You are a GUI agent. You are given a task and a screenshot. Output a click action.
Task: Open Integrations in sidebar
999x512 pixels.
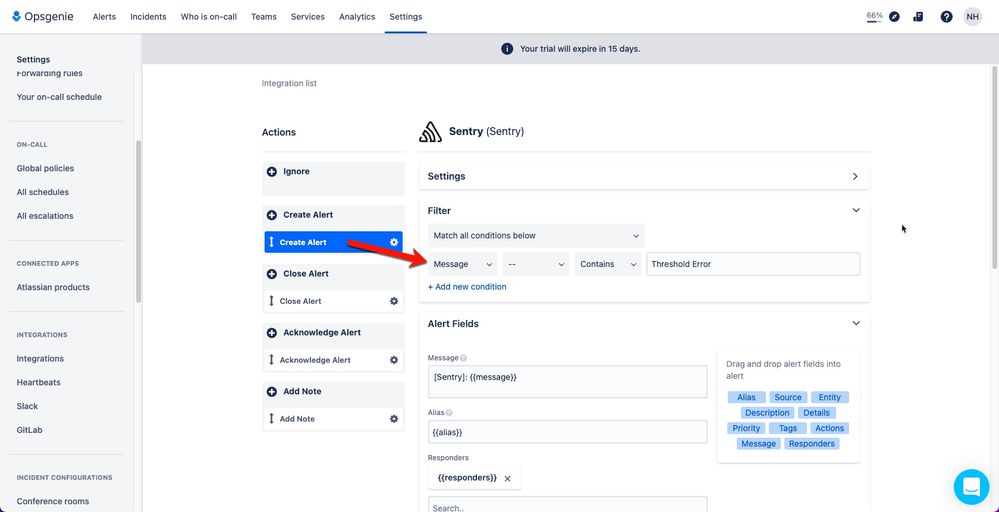click(40, 359)
